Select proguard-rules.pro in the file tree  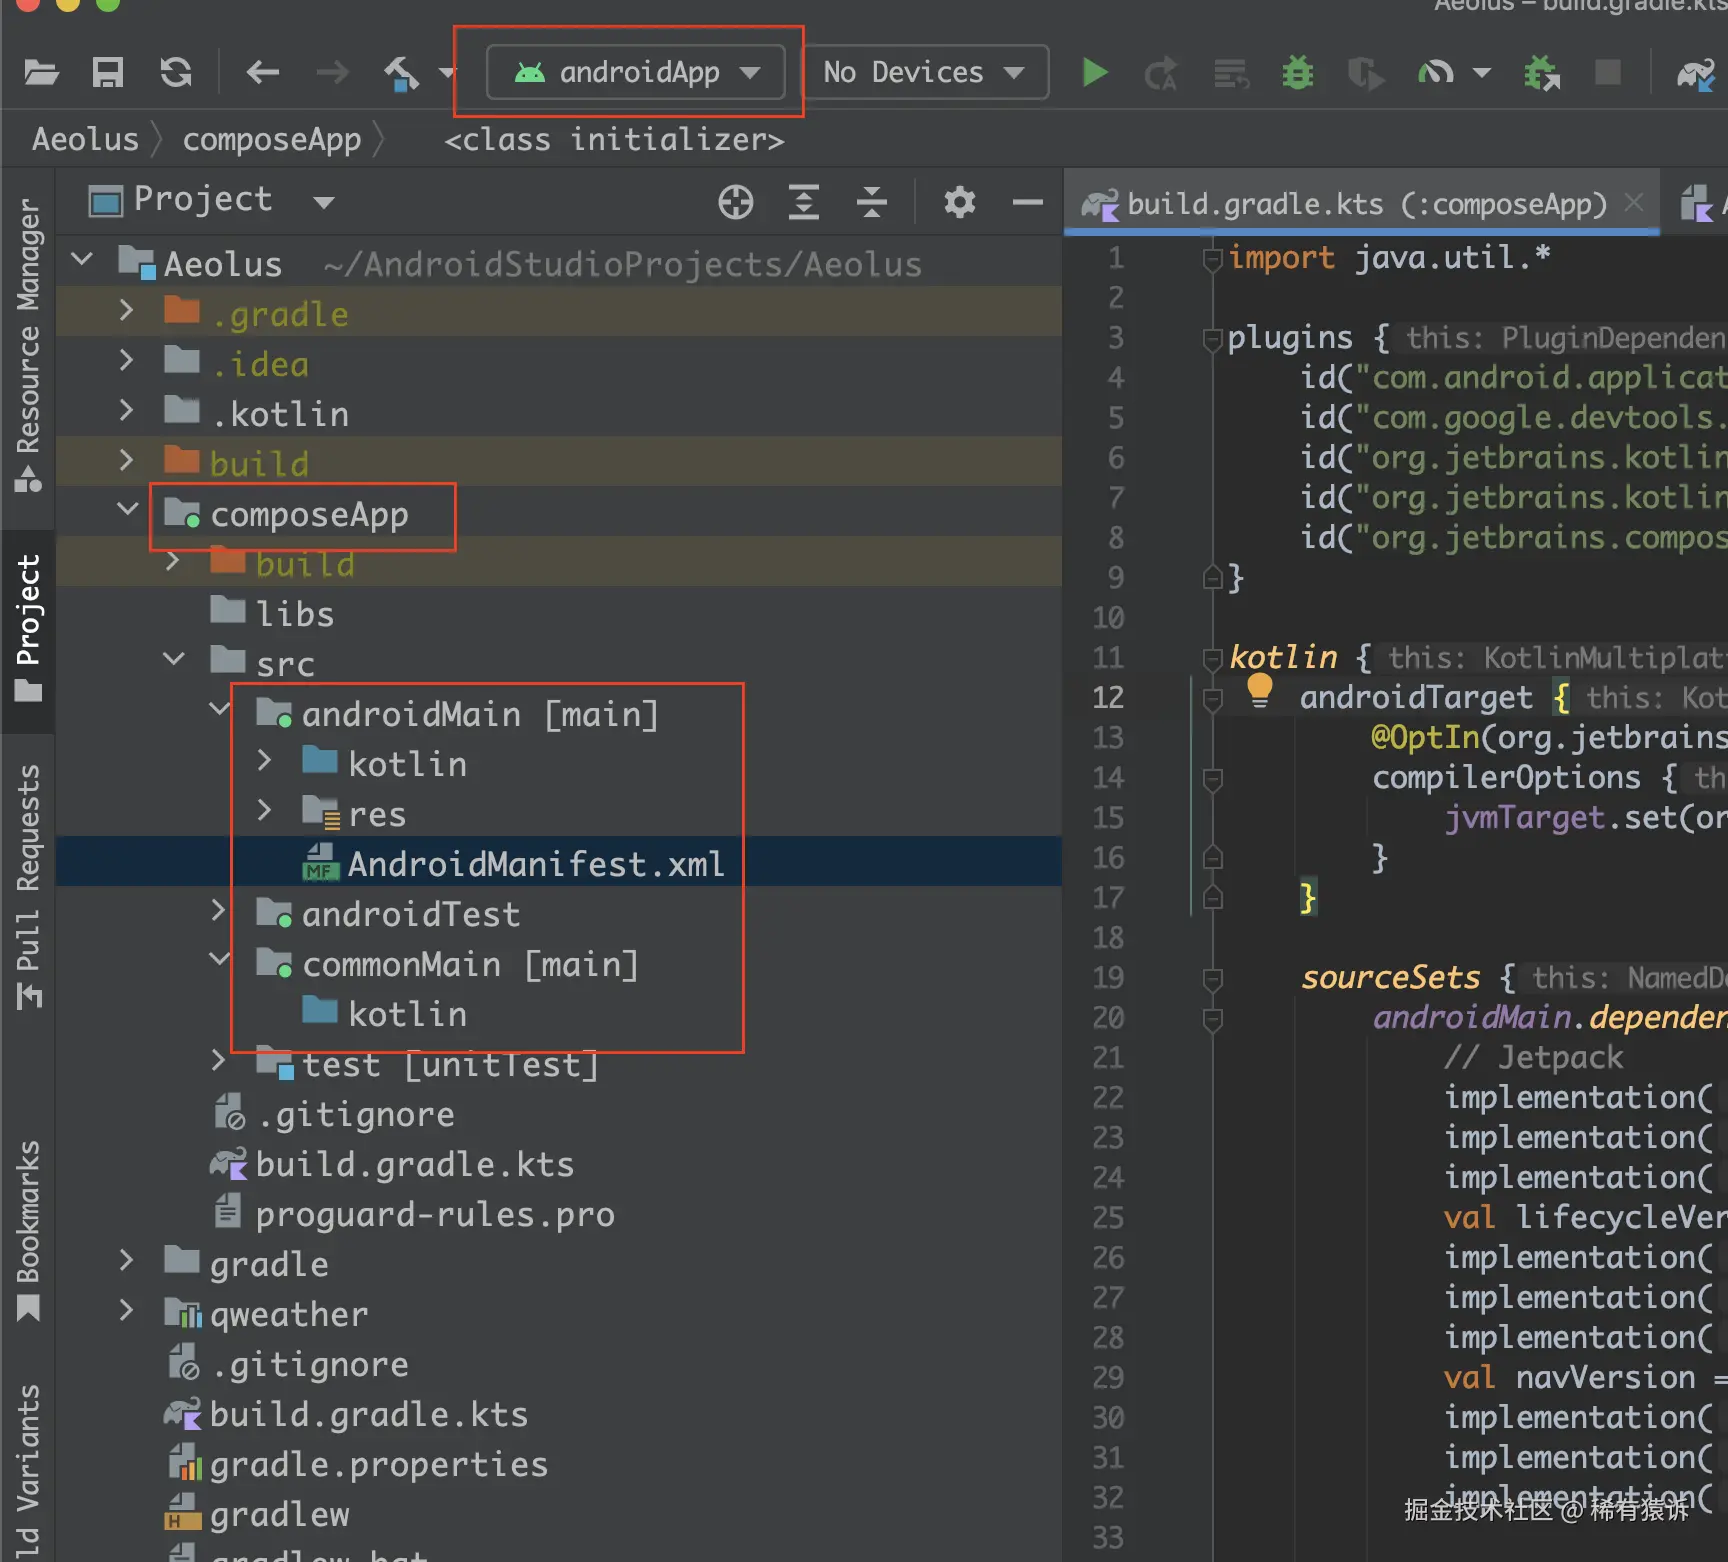[x=434, y=1215]
